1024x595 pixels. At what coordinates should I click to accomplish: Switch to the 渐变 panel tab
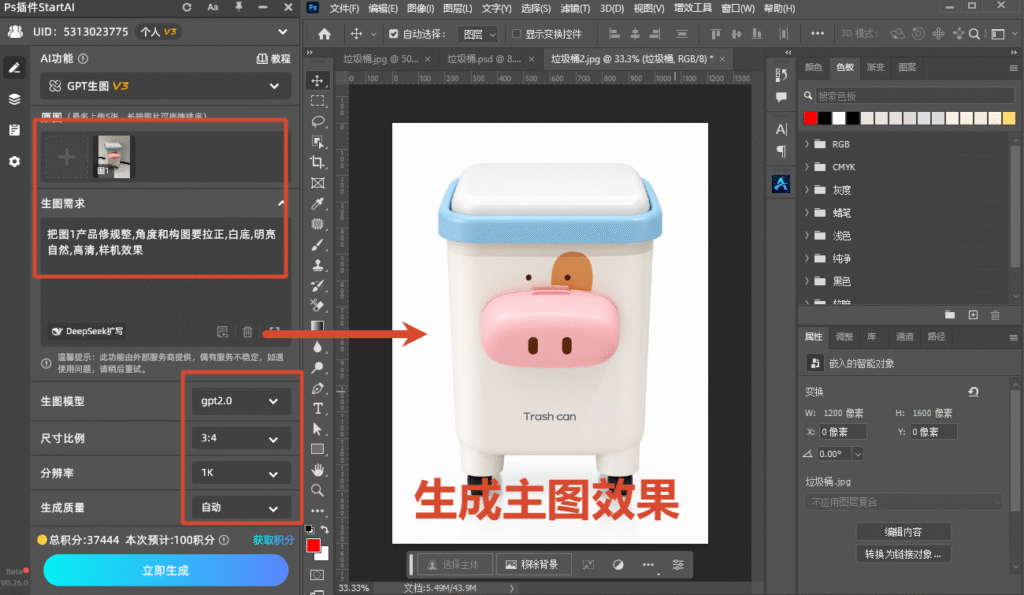pos(876,67)
